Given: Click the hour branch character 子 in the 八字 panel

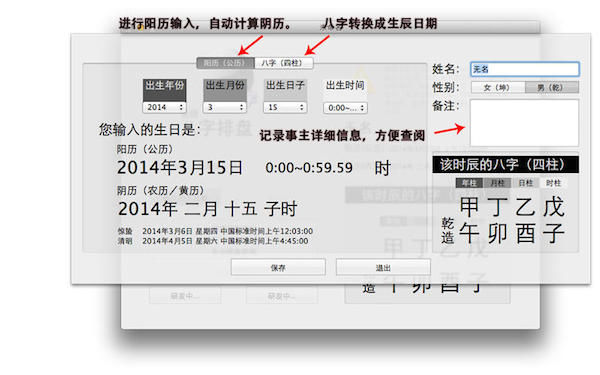Looking at the screenshot, I should [553, 233].
